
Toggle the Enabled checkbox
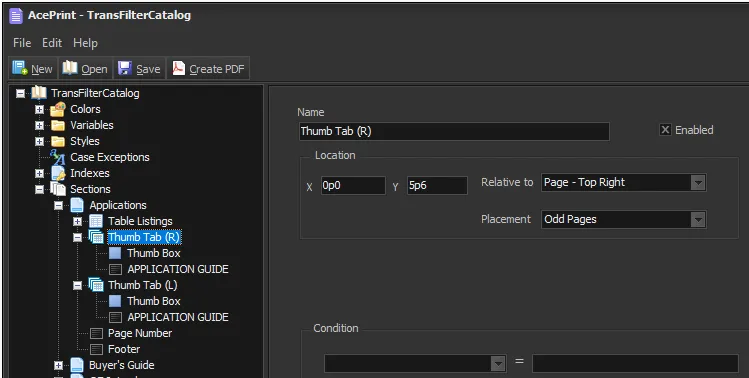coord(665,130)
